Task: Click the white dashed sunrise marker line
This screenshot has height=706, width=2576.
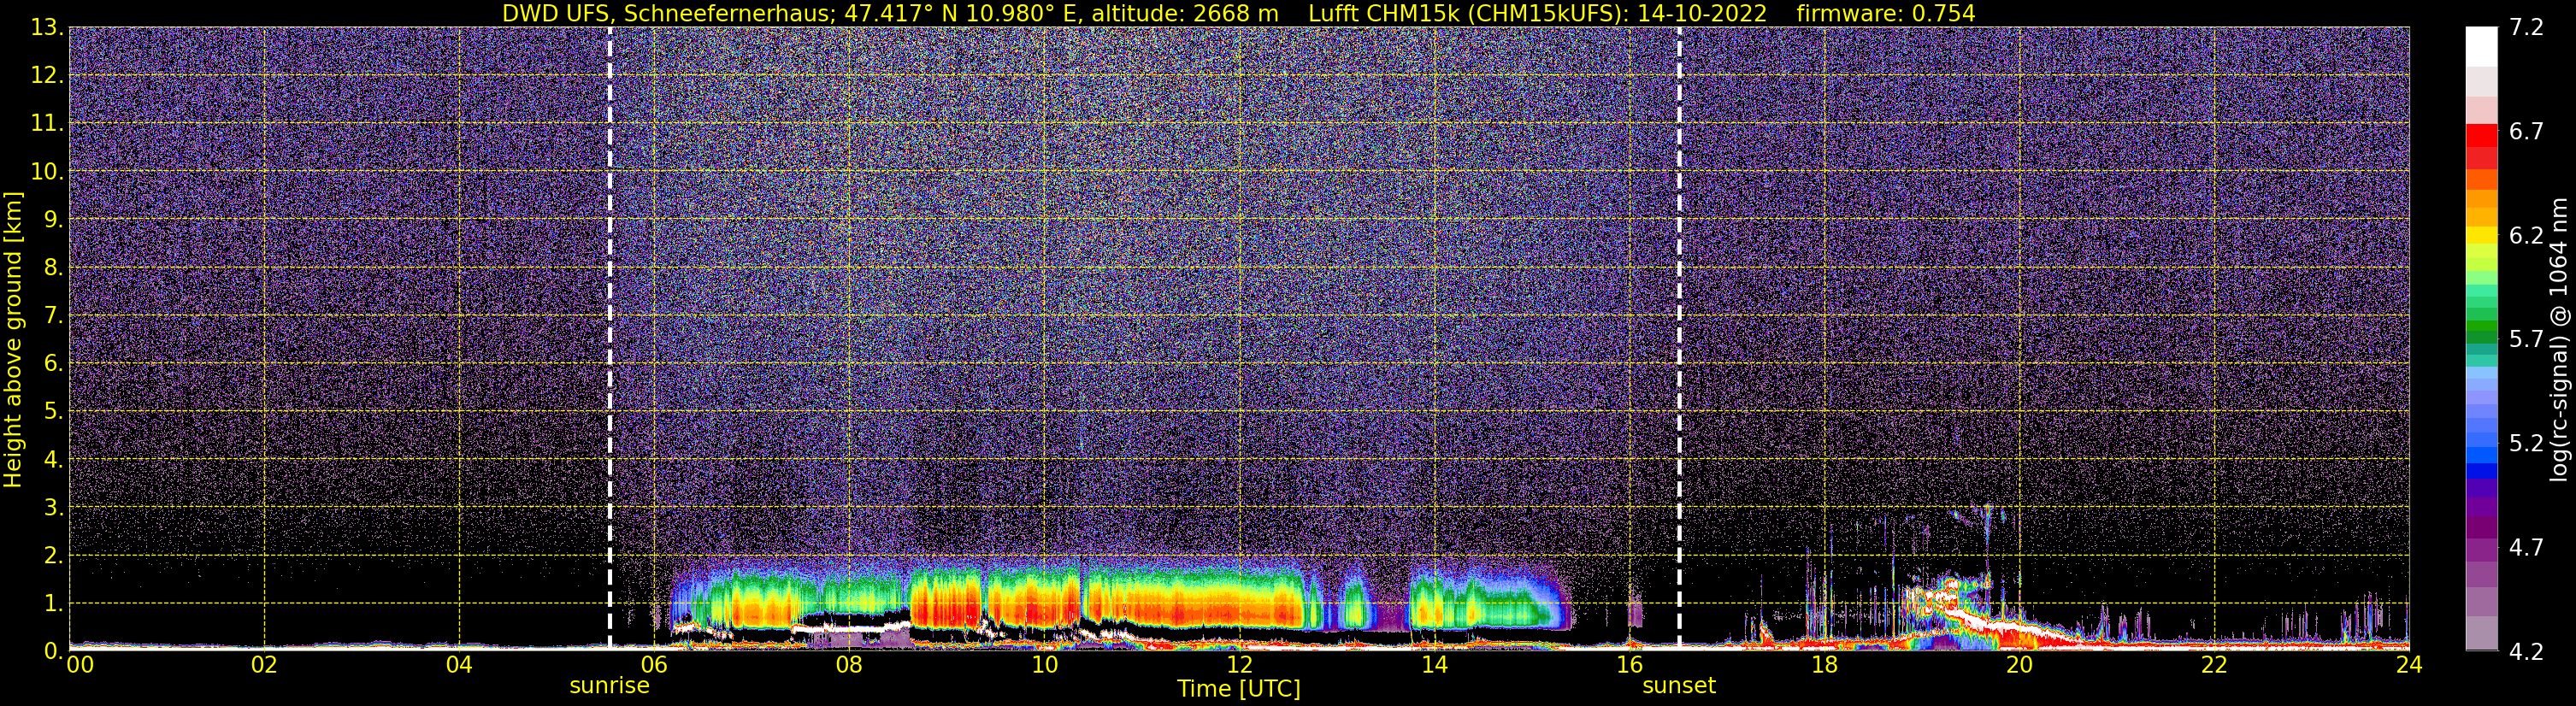Action: click(x=609, y=337)
